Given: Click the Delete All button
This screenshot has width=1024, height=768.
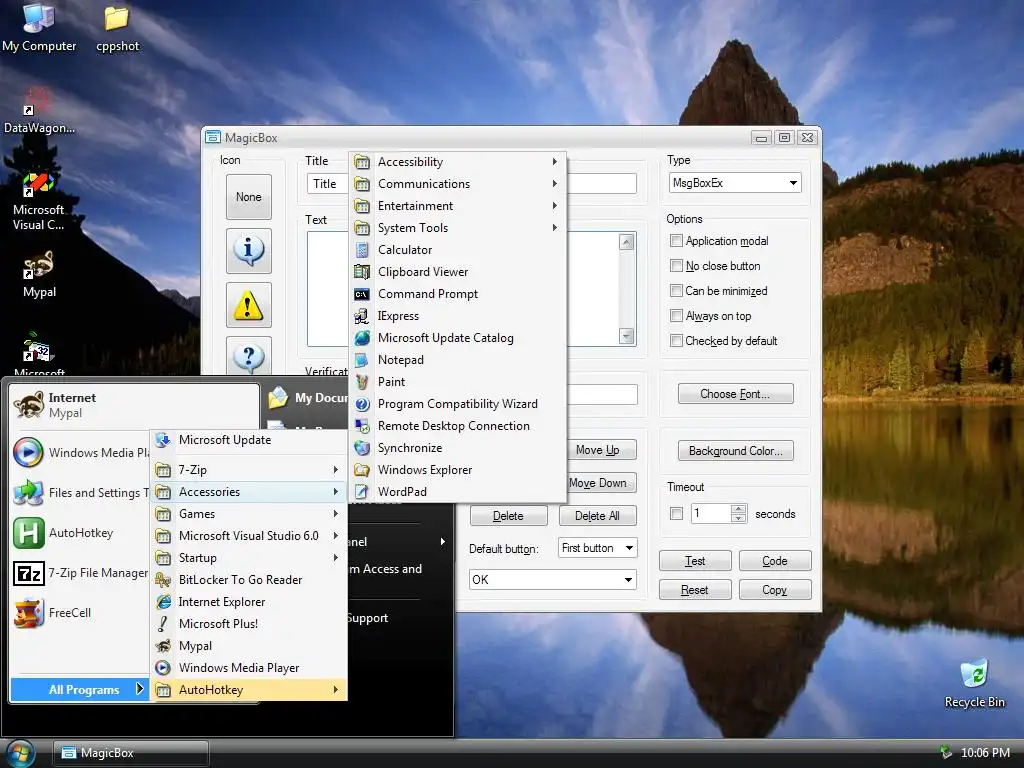Looking at the screenshot, I should coord(598,515).
